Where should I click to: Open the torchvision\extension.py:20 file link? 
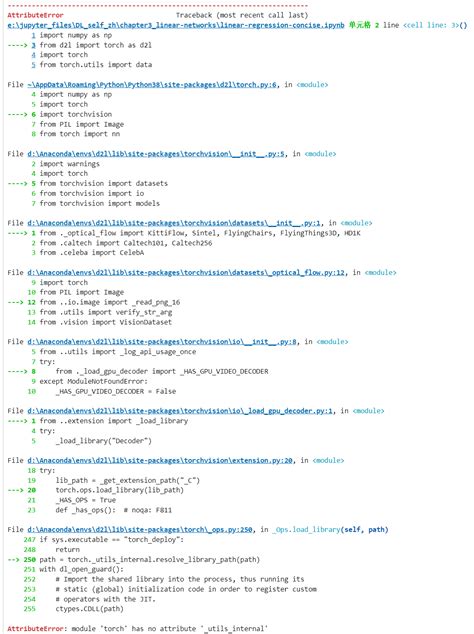click(160, 460)
